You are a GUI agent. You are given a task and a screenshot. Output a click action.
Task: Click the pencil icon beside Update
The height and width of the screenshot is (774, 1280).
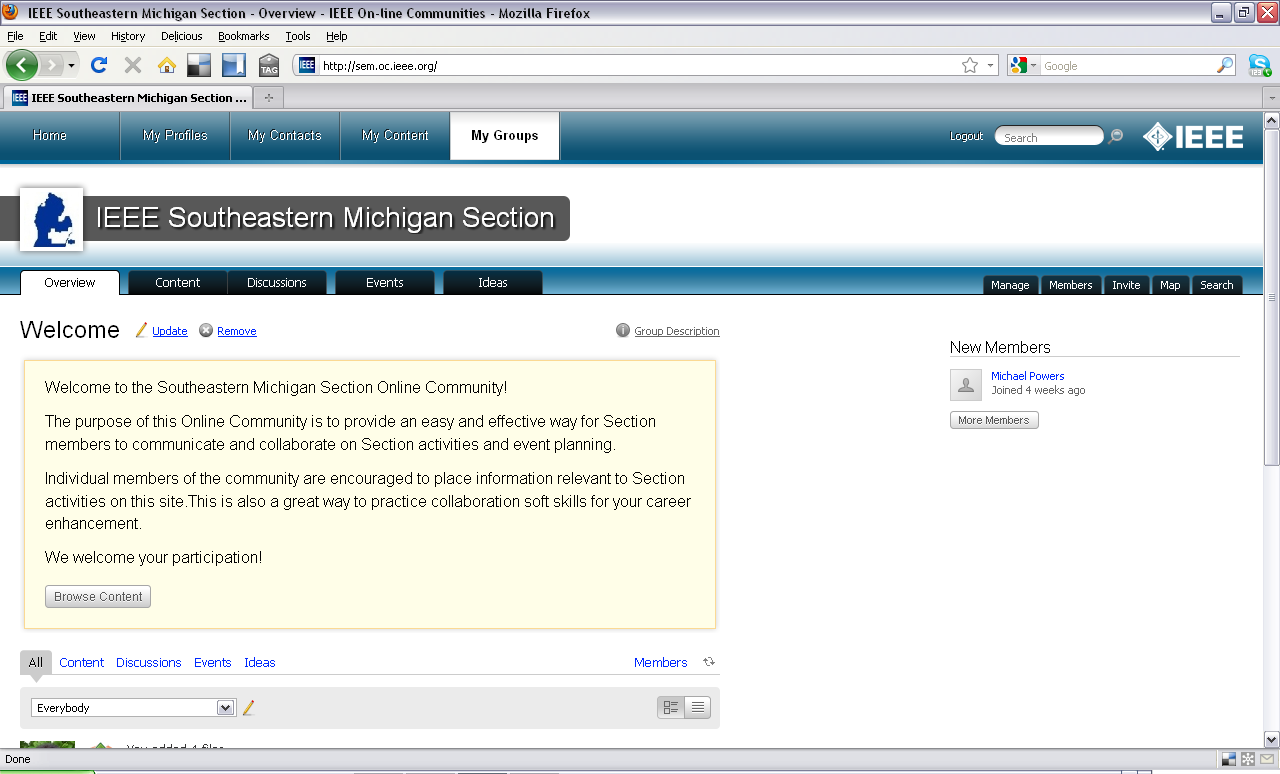pos(142,330)
